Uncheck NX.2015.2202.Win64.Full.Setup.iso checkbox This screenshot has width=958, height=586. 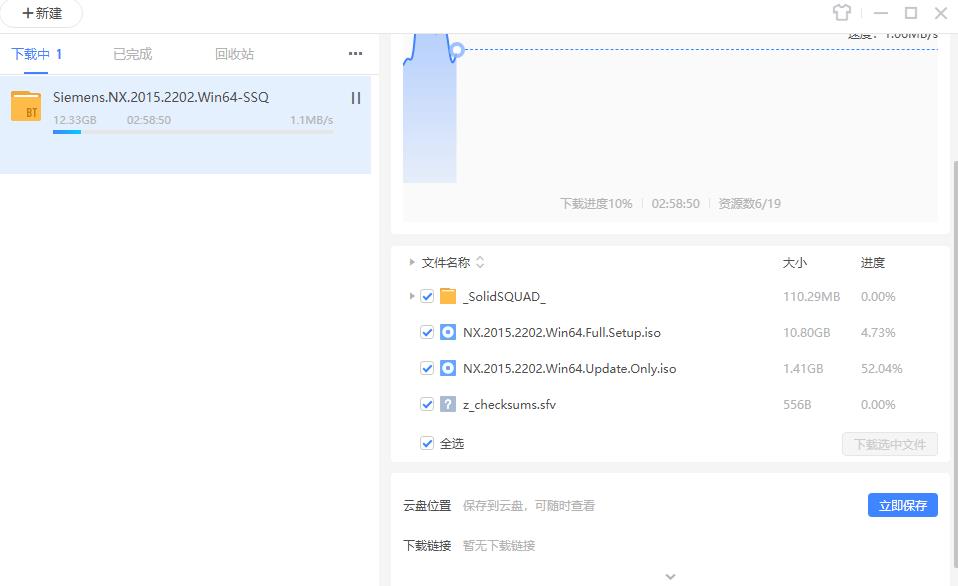pyautogui.click(x=427, y=332)
